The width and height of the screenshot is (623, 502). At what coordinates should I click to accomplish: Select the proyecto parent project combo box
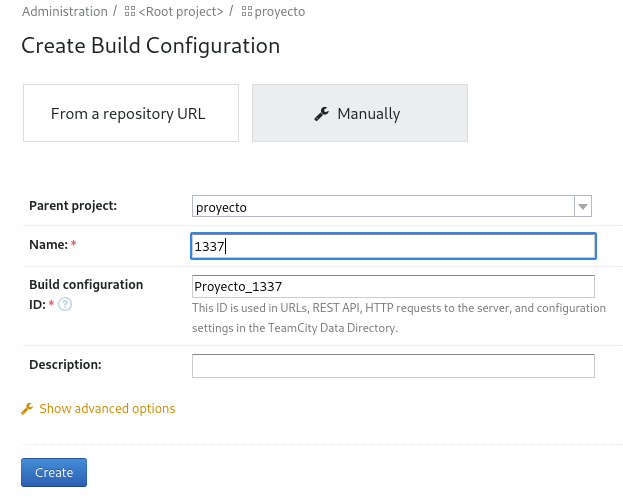[392, 206]
